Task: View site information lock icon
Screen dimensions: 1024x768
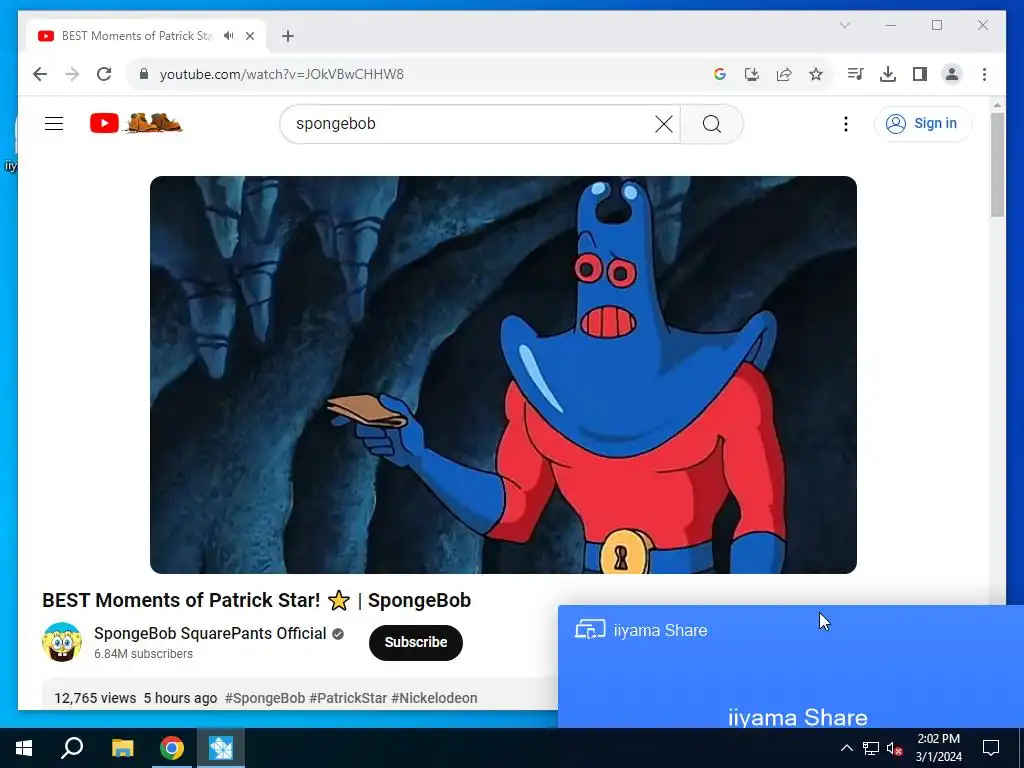Action: [x=144, y=74]
